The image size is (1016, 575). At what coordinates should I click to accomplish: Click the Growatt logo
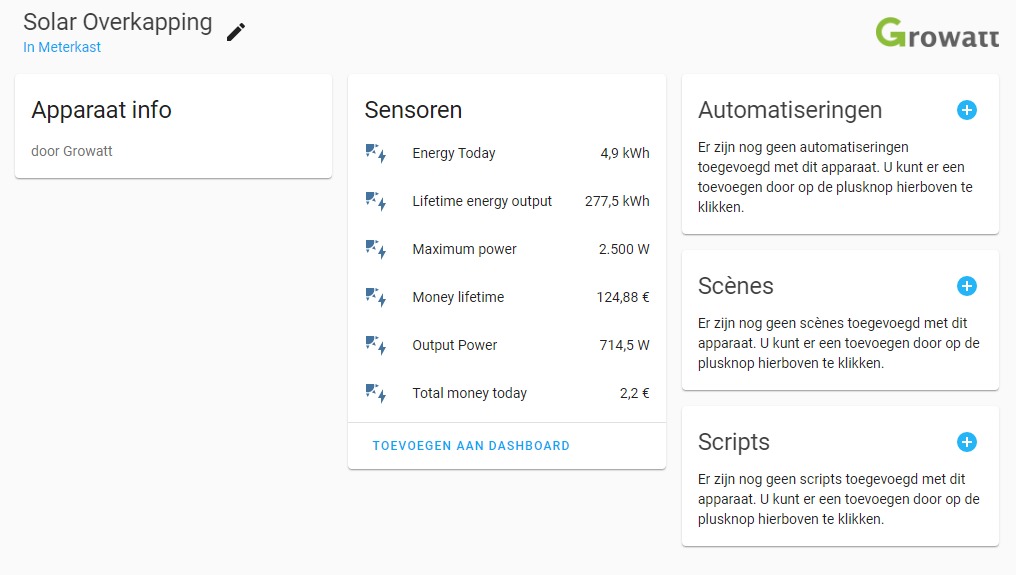(x=937, y=32)
